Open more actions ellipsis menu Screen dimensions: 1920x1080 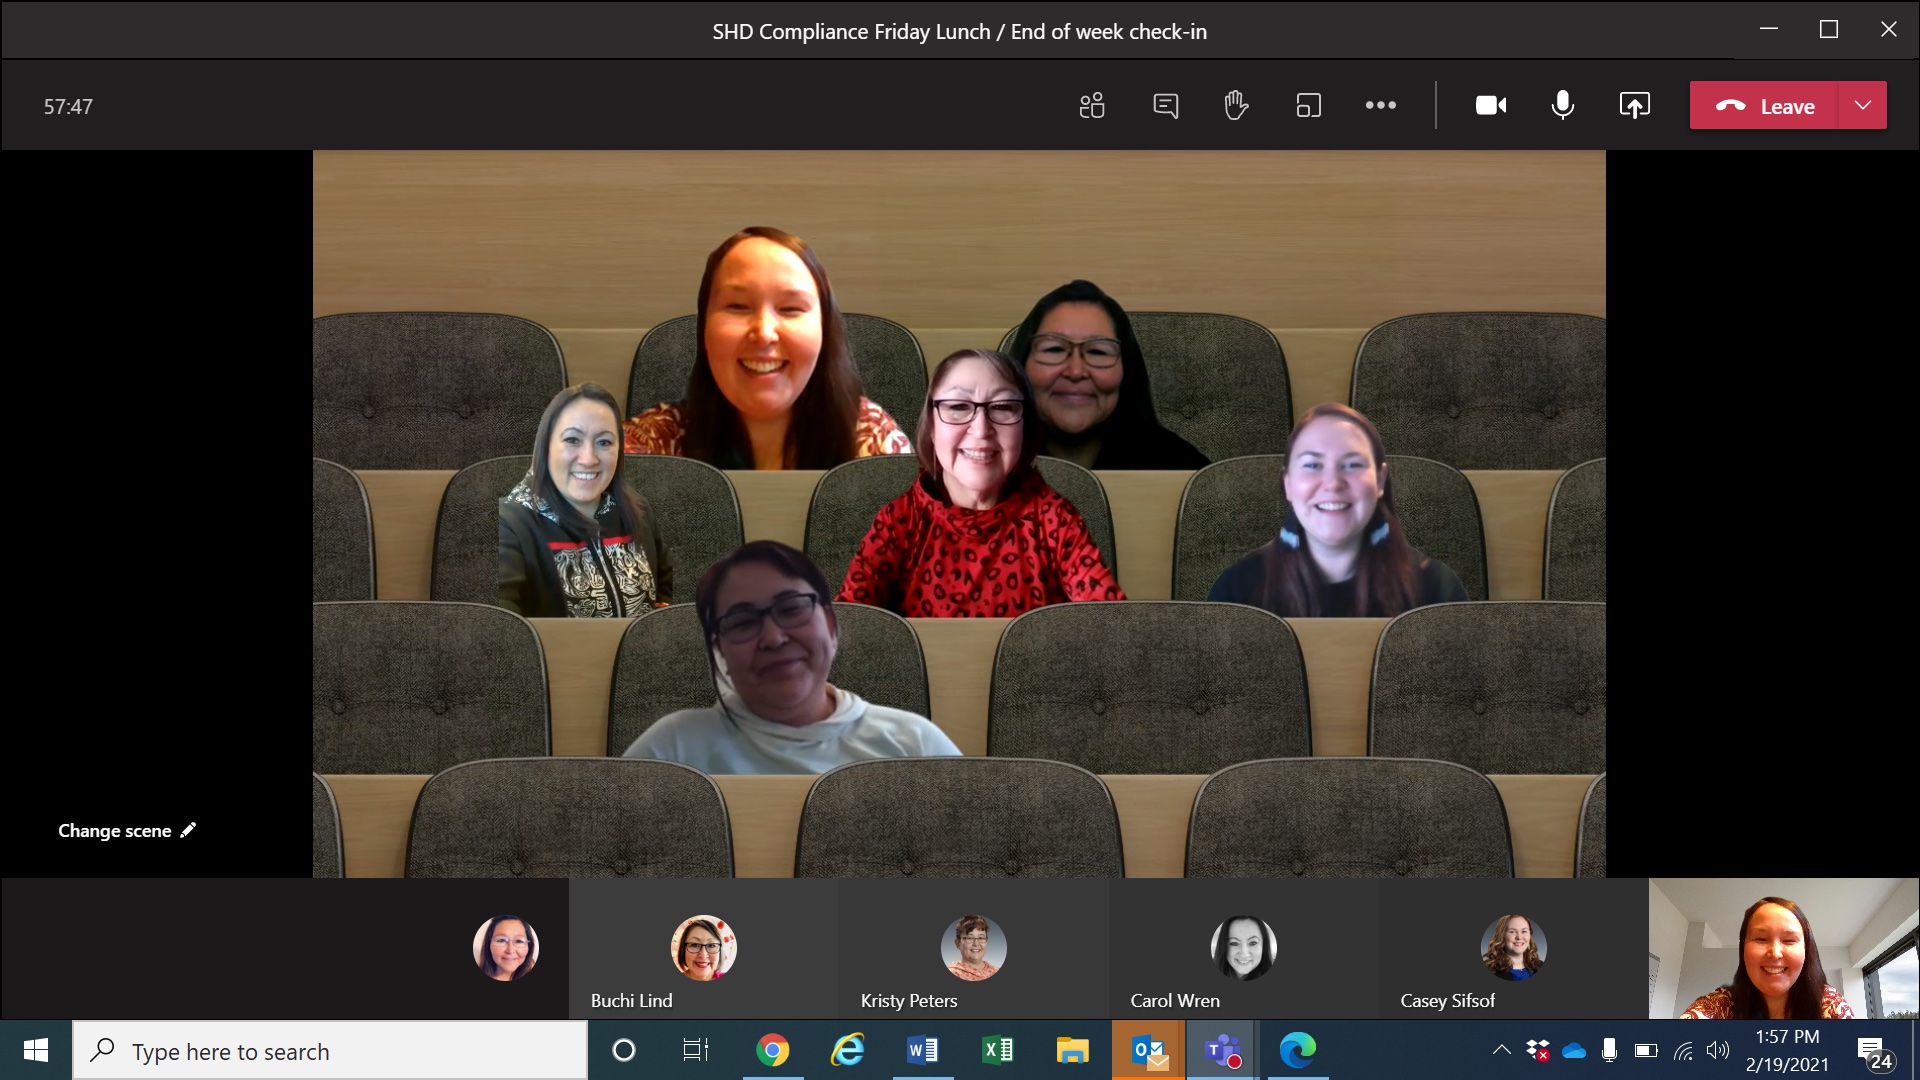tap(1381, 106)
